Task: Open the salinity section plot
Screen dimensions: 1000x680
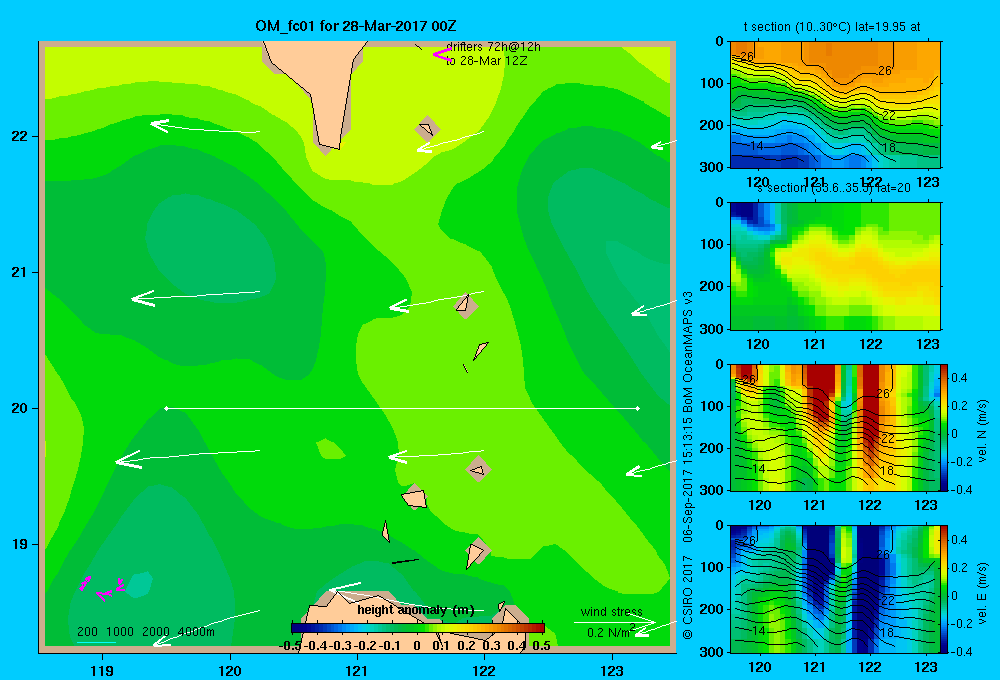Action: pyautogui.click(x=835, y=266)
